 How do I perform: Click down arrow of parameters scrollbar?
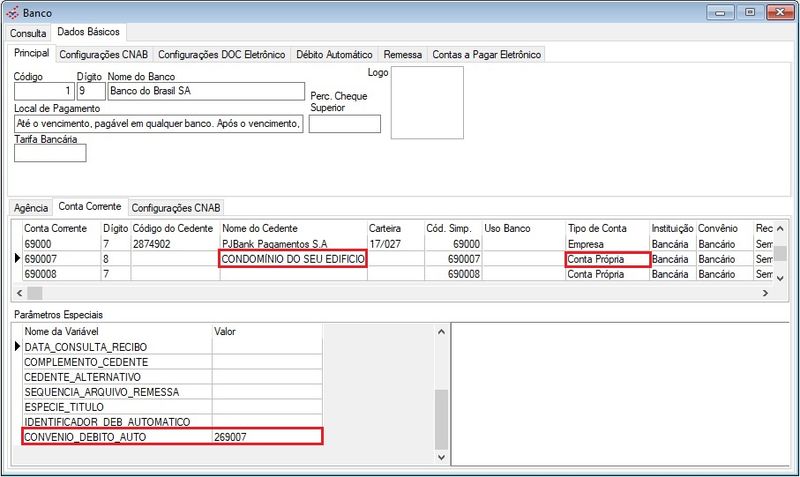[441, 456]
